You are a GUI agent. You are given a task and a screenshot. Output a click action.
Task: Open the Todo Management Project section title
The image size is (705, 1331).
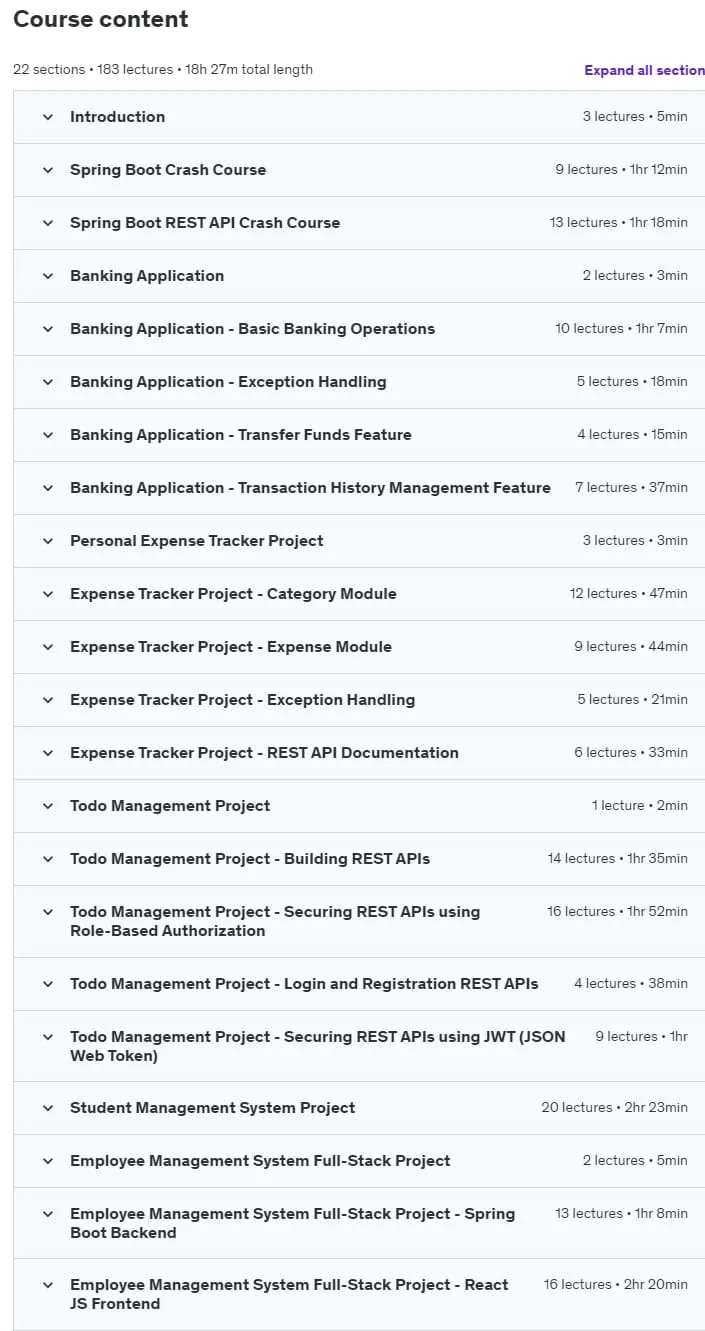tap(170, 806)
